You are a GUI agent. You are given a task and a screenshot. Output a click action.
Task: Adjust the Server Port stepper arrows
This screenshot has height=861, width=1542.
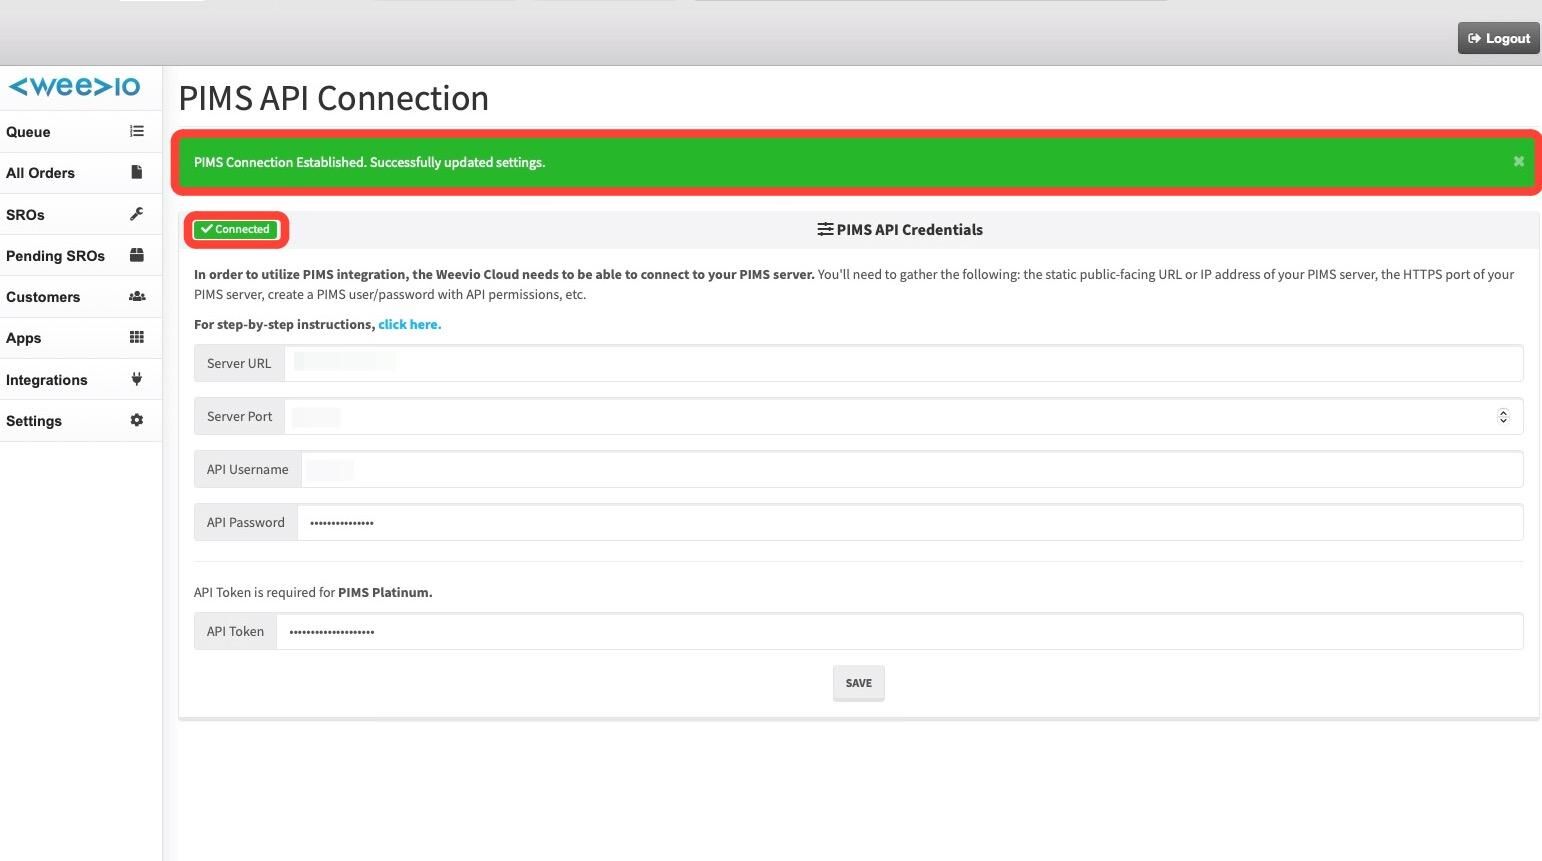pos(1502,416)
